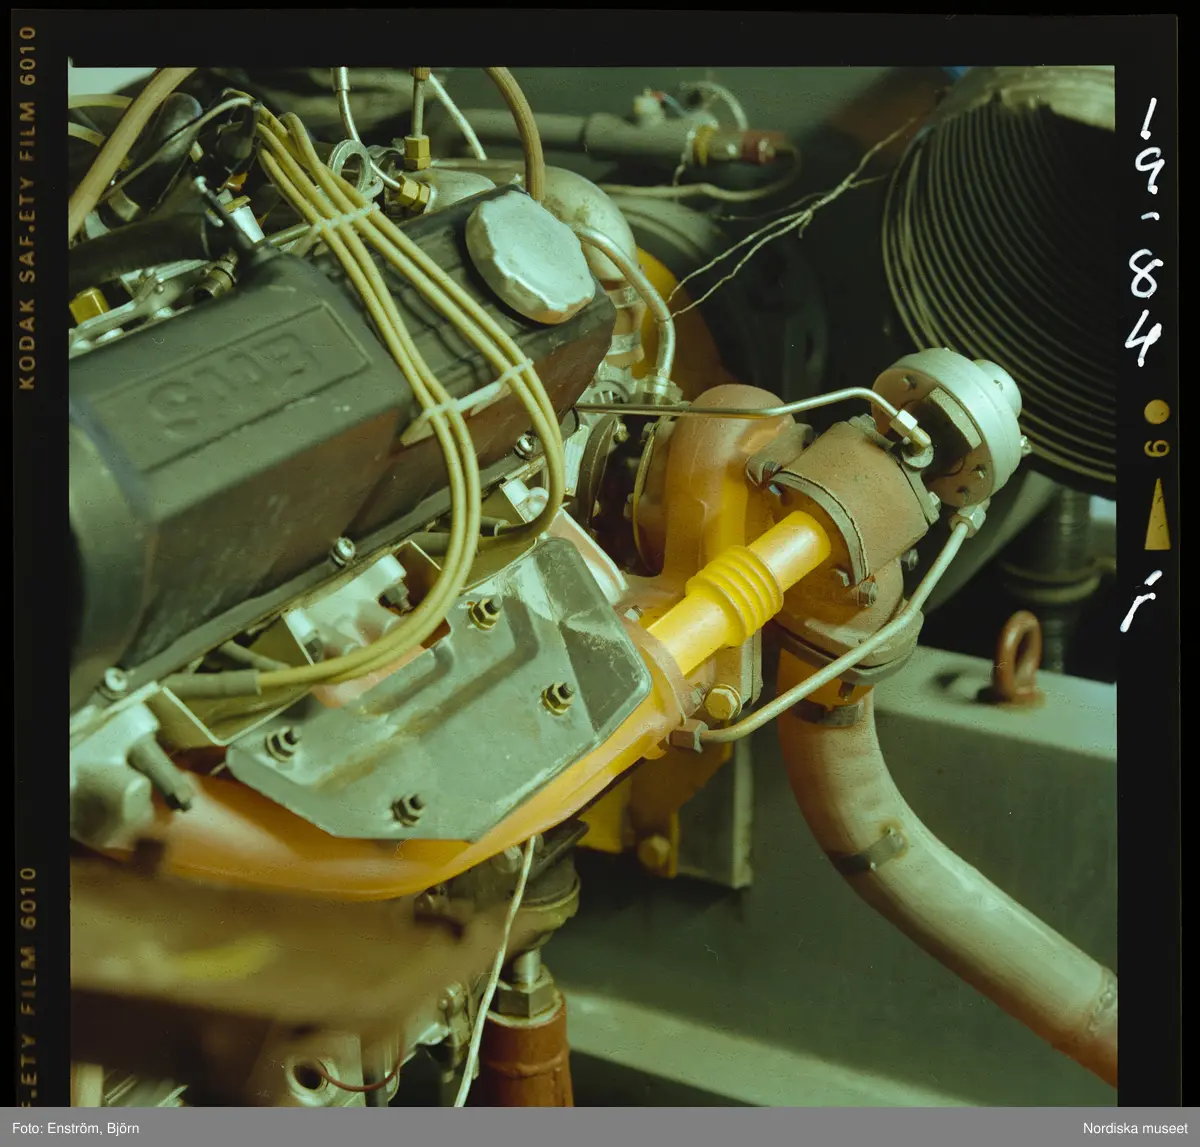
Task: Click the Nordiska museet caption text
Action: pyautogui.click(x=1135, y=1129)
